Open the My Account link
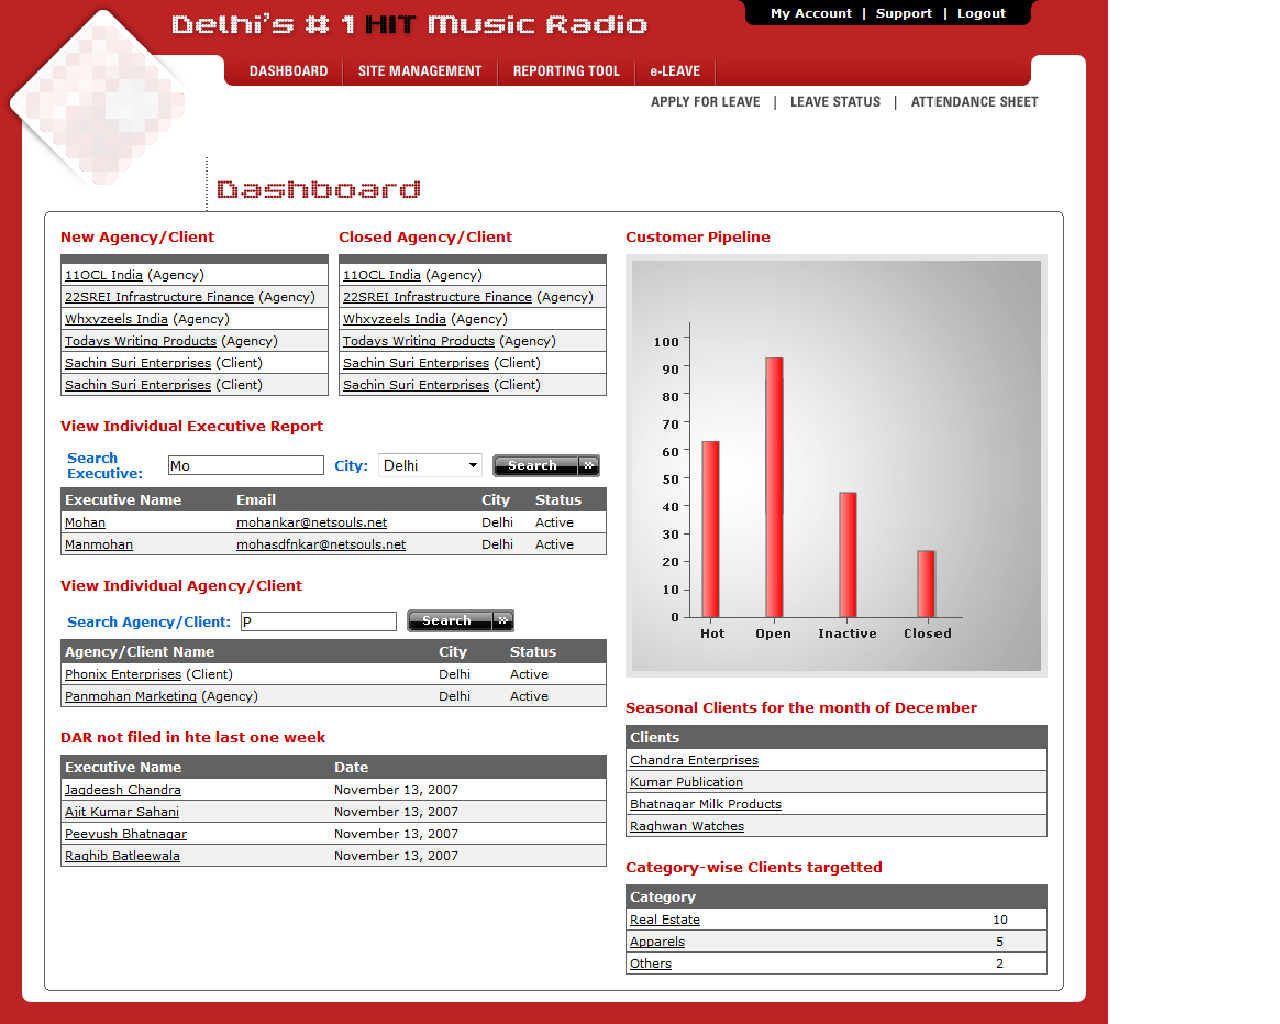The width and height of the screenshot is (1280, 1024). pos(811,14)
